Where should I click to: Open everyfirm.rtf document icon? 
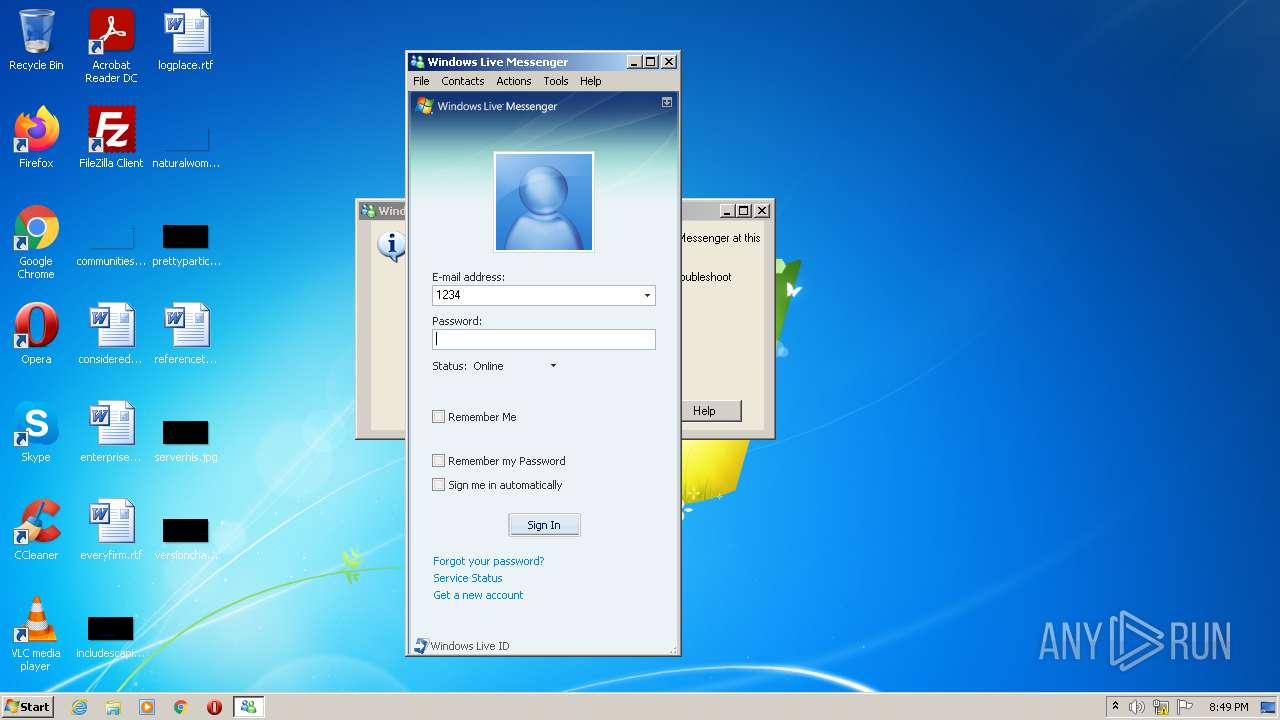coord(111,530)
